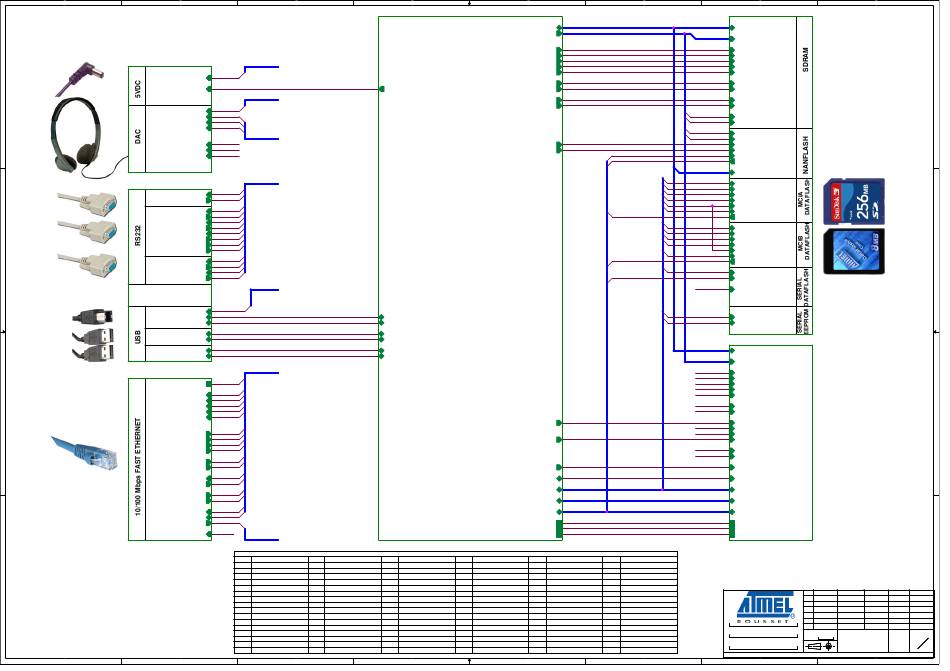950x671 pixels.
Task: Click the diagonal slash mark in the title block
Action: 923,643
